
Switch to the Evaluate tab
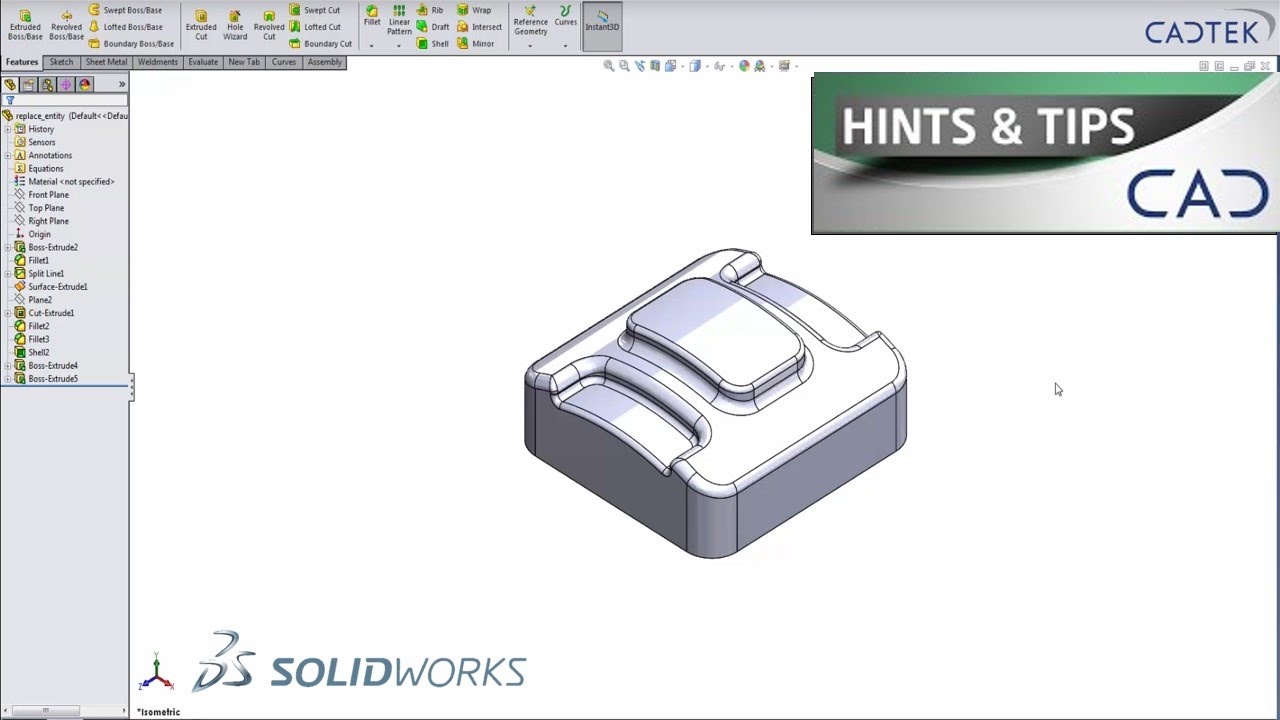pyautogui.click(x=203, y=62)
